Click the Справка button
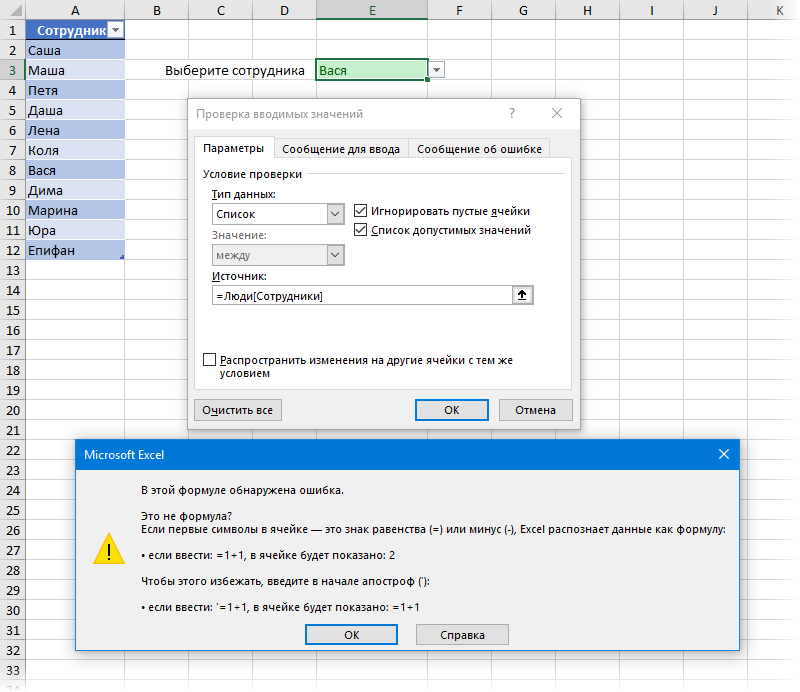Screen dimensions: 800x692 click(x=462, y=634)
